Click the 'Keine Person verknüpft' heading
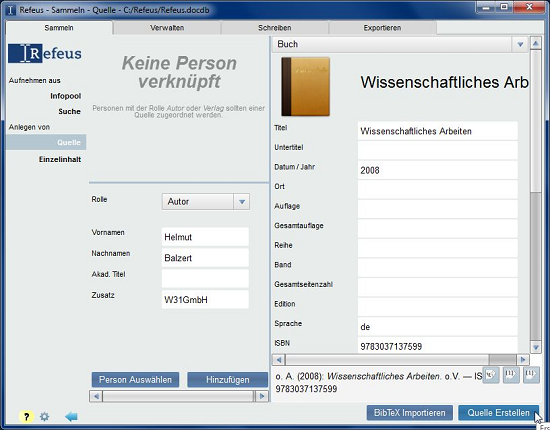Viewport: 550px width, 430px height. [x=179, y=72]
